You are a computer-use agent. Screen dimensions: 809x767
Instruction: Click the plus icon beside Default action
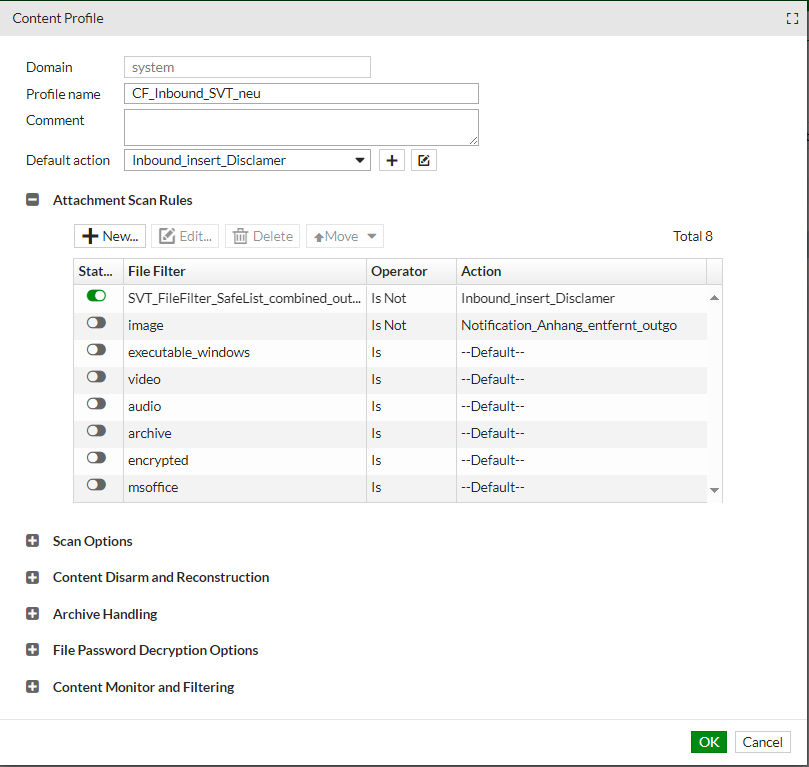pos(392,160)
